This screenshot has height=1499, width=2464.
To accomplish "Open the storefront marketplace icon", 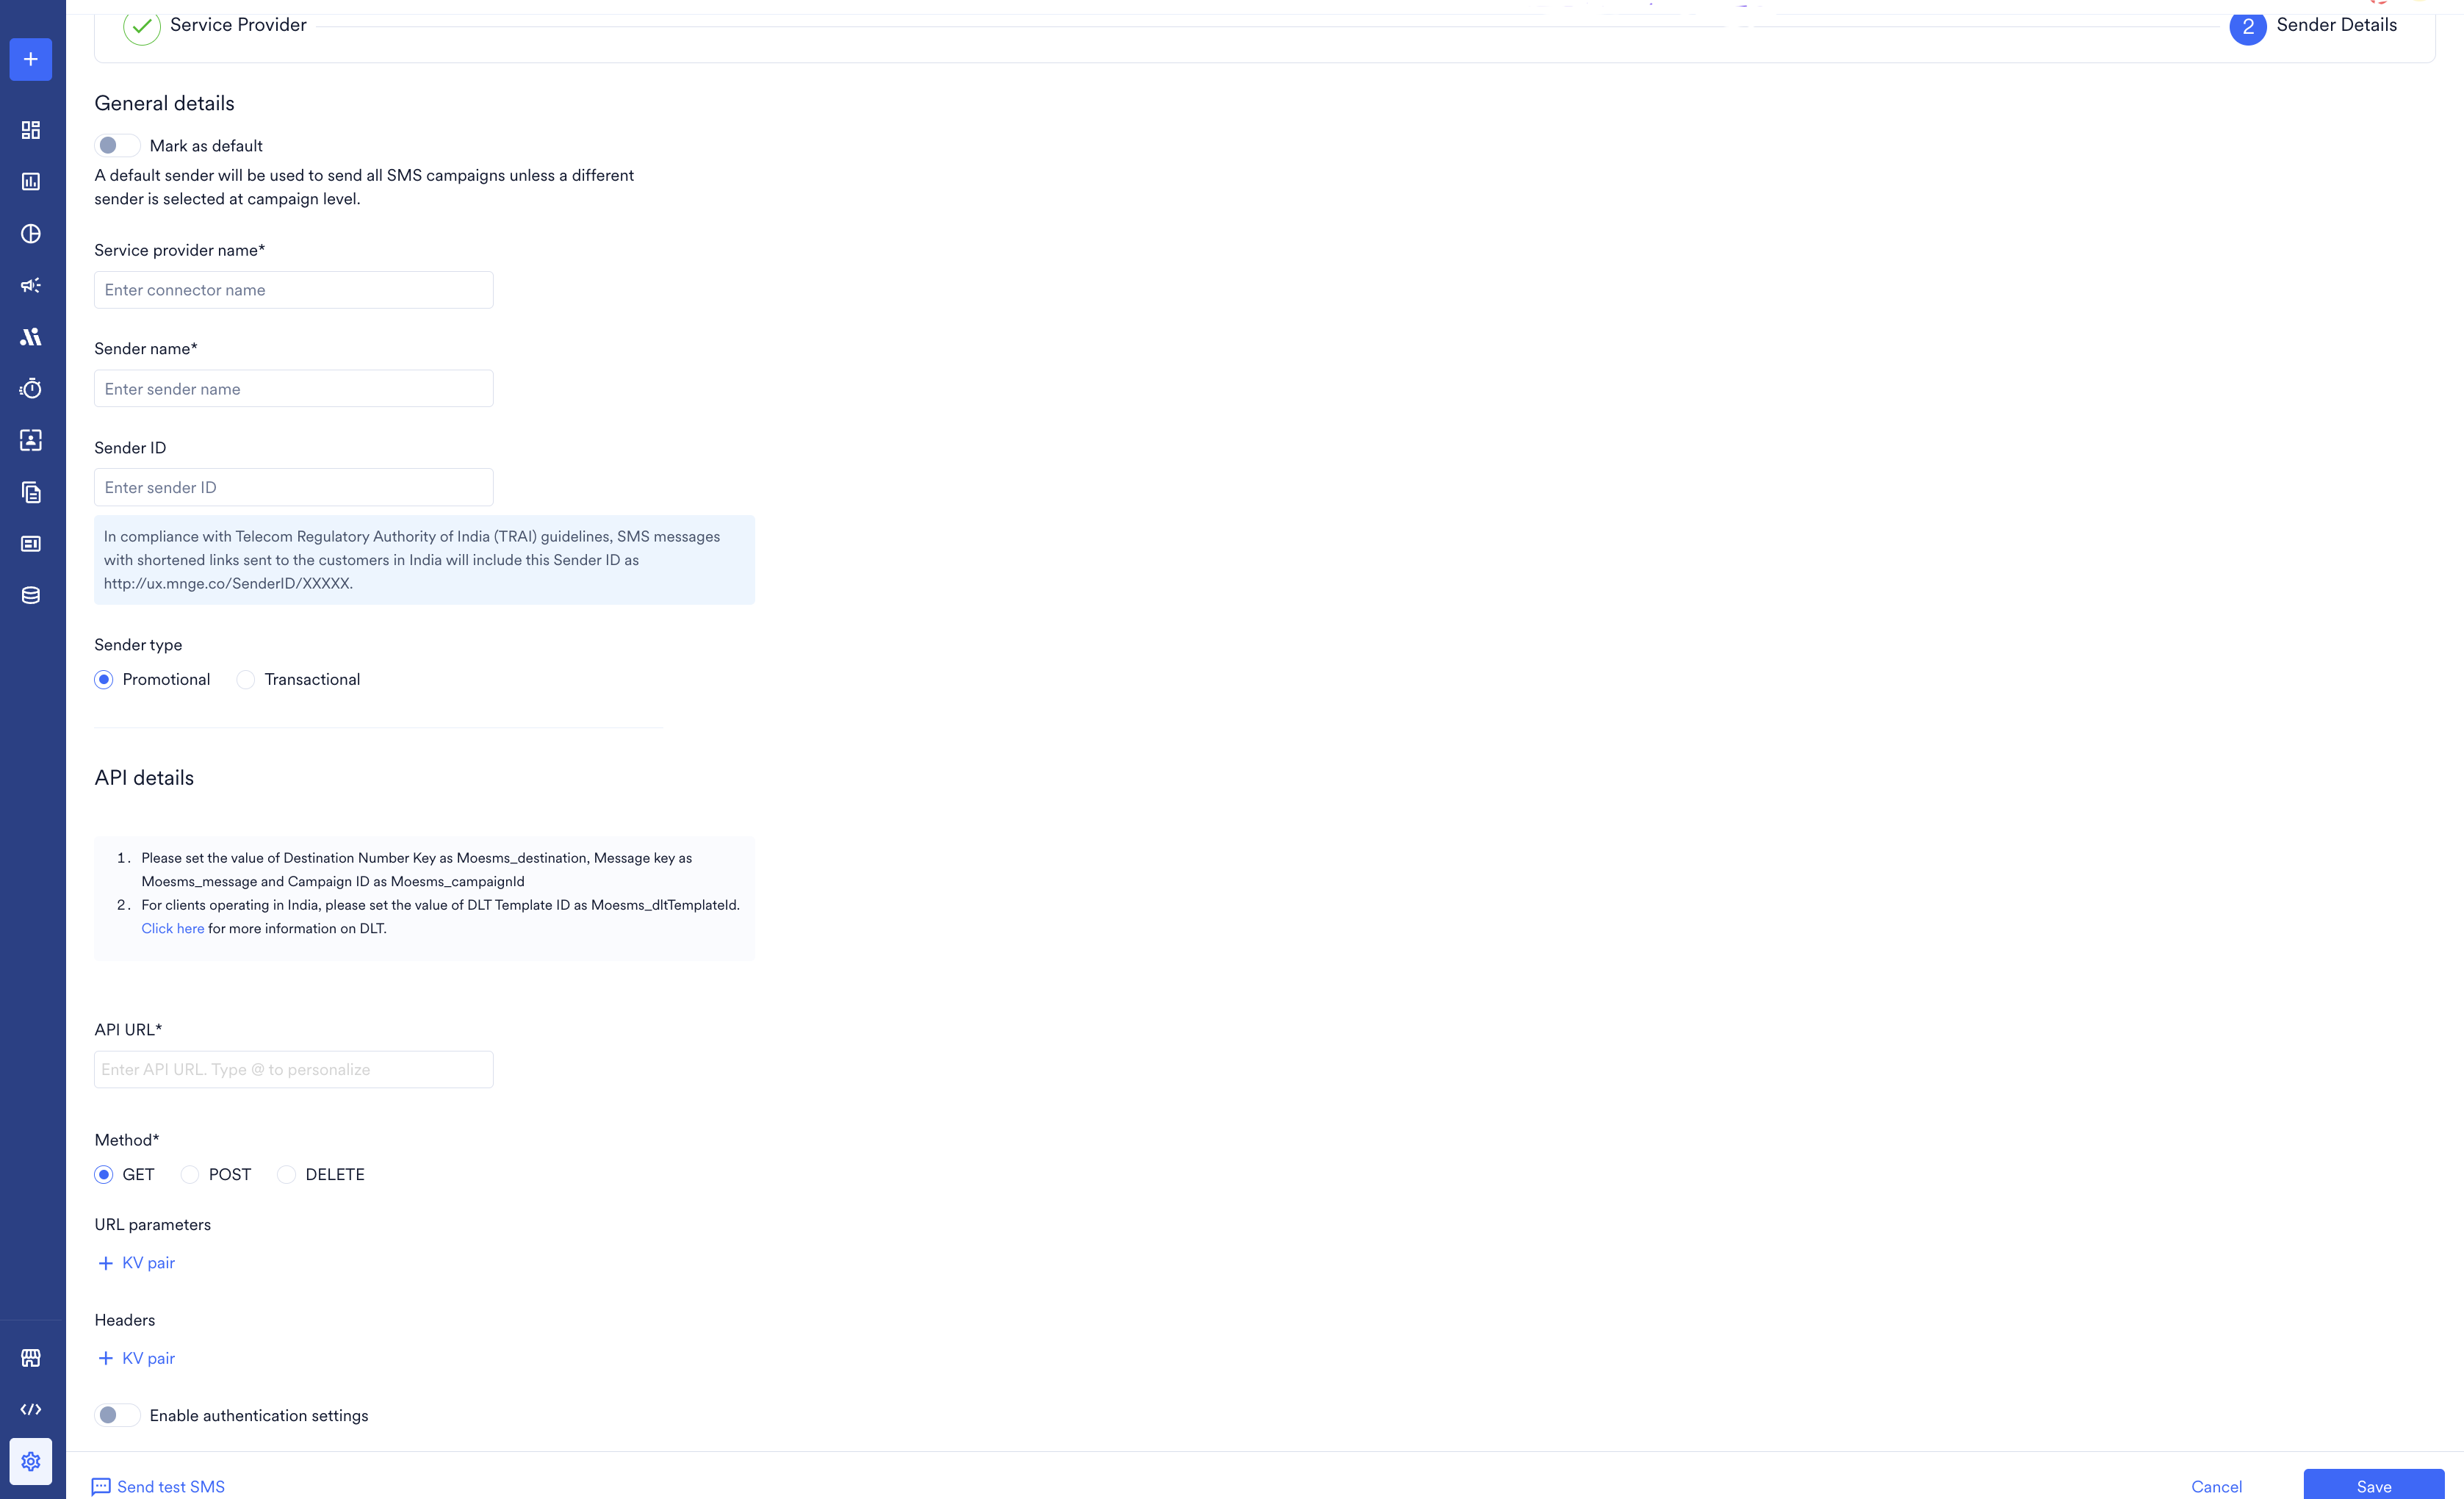I will tap(31, 1358).
